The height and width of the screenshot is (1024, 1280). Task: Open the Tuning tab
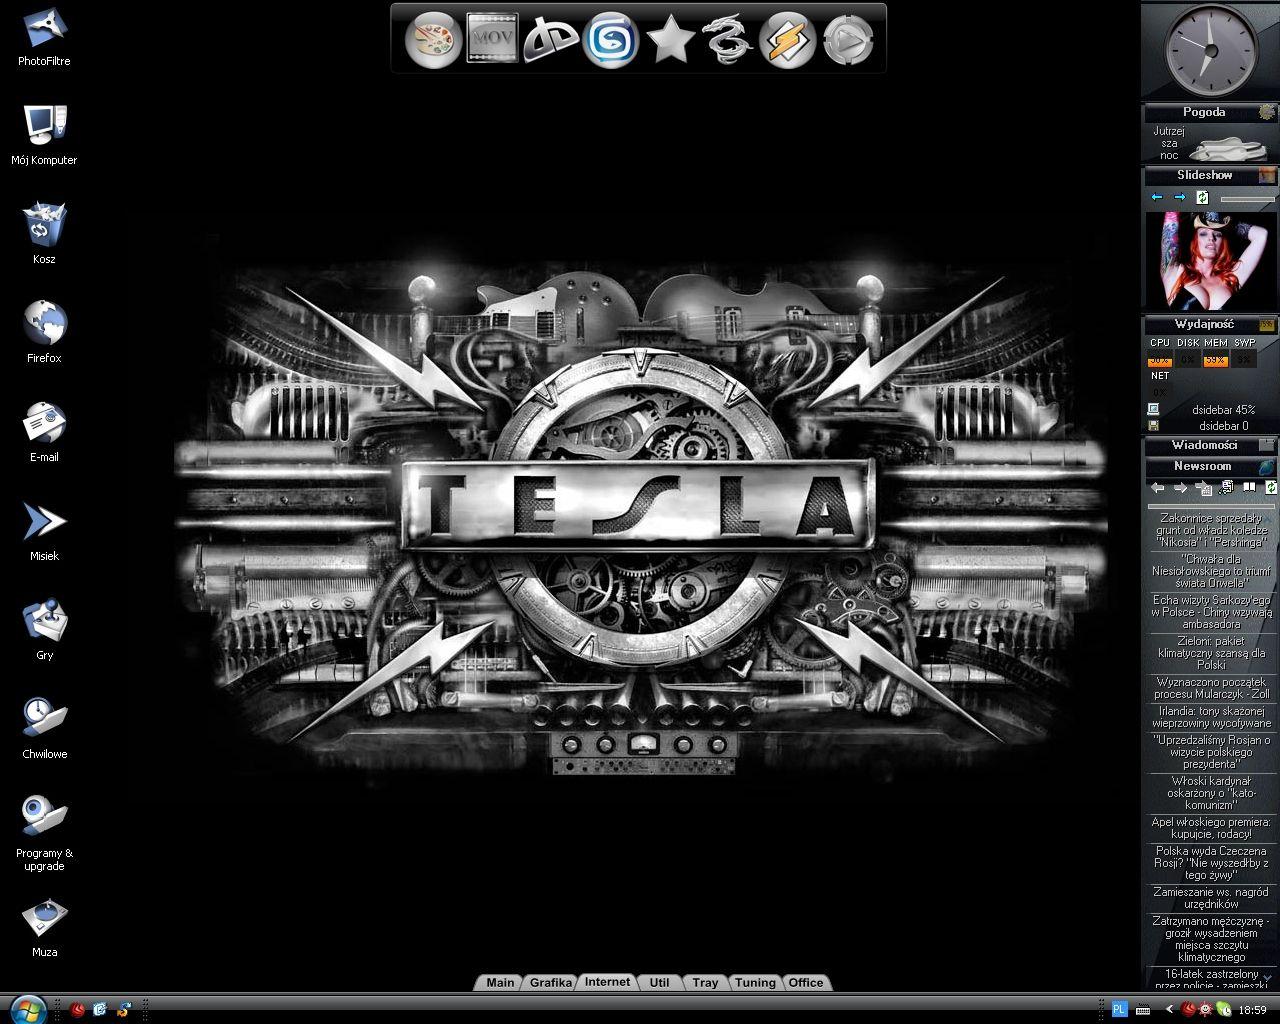[x=755, y=982]
